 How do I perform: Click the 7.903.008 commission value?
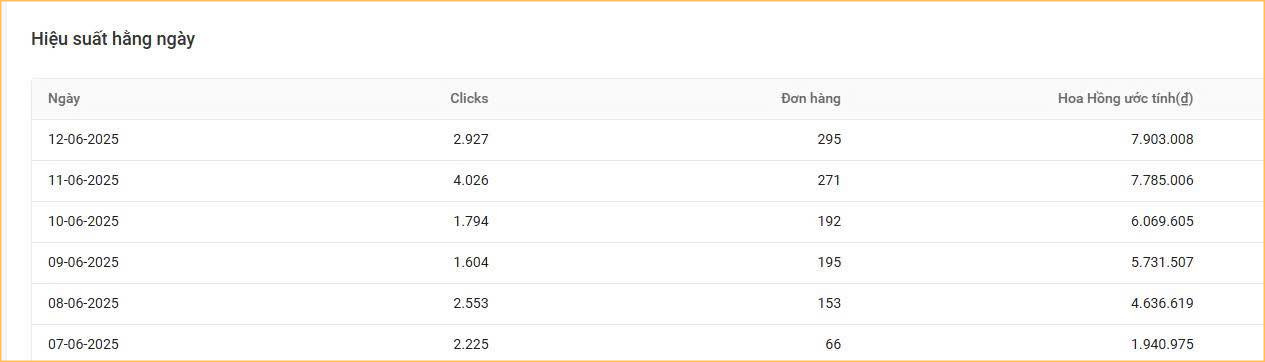(1162, 140)
